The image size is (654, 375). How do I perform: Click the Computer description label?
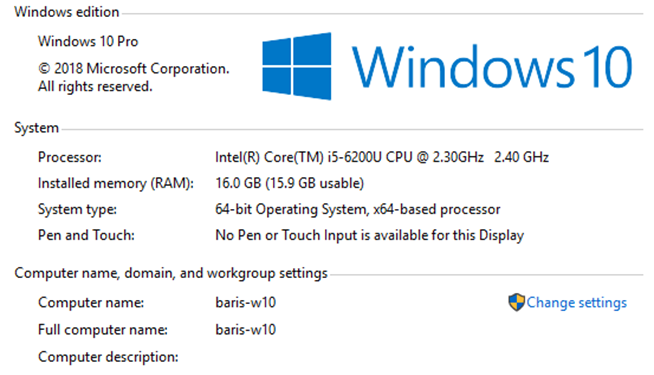tap(108, 357)
